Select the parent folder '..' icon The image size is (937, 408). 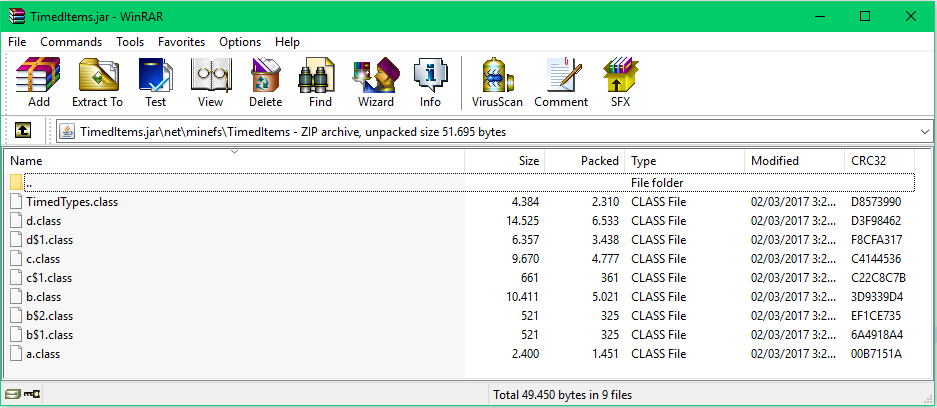point(17,182)
